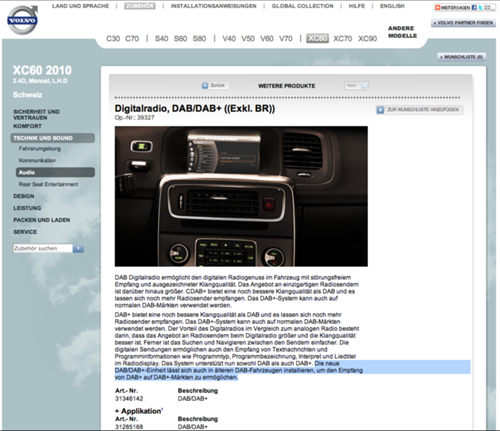Open Land und Sprache menu
The height and width of the screenshot is (431, 500).
pyautogui.click(x=80, y=6)
